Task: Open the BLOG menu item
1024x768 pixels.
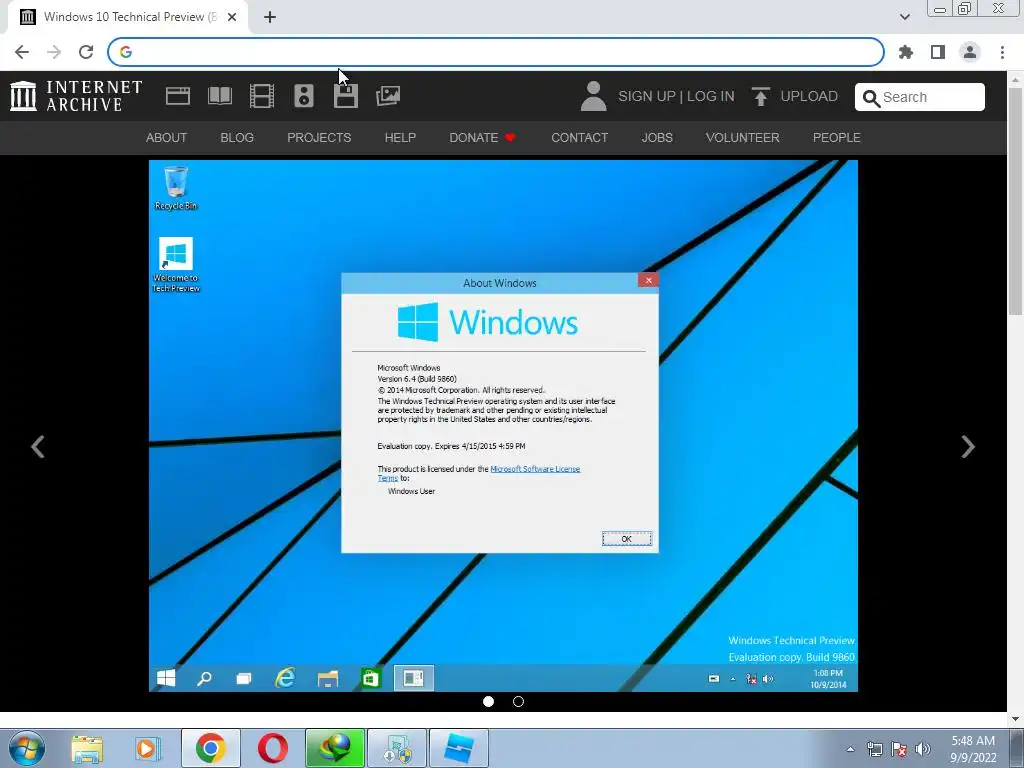Action: coord(237,138)
